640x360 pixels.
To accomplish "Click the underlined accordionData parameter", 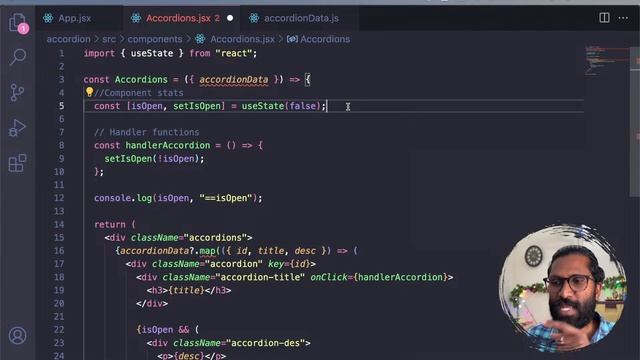I will pyautogui.click(x=234, y=80).
